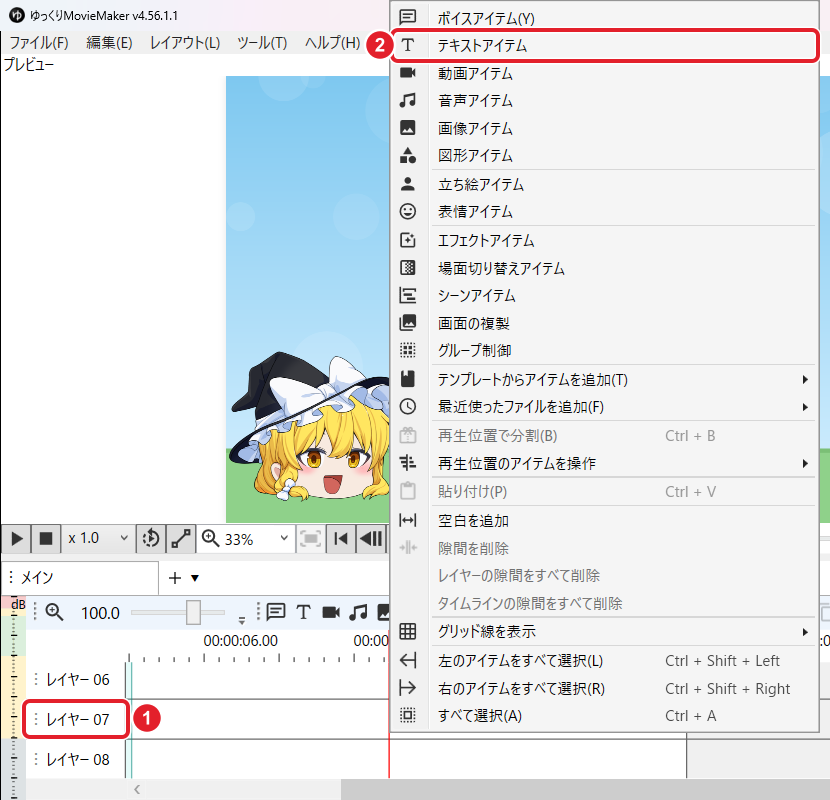Click the loop playback icon
830x800 pixels.
(151, 539)
